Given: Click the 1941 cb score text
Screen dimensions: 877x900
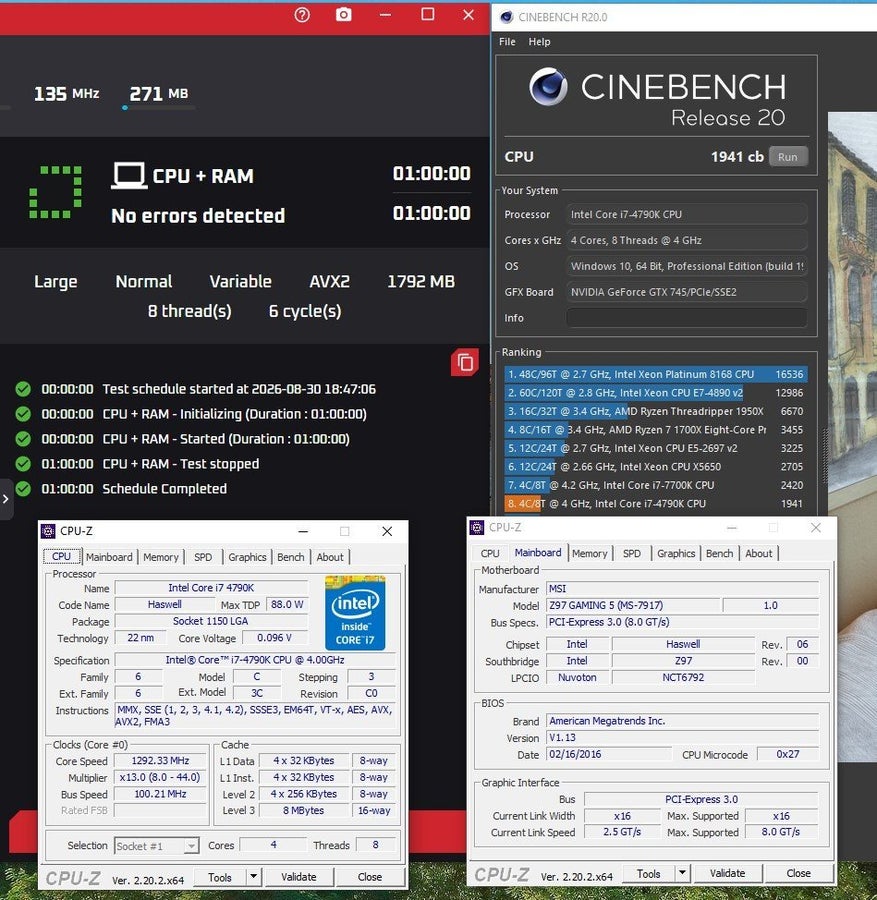Looking at the screenshot, I should pyautogui.click(x=737, y=157).
